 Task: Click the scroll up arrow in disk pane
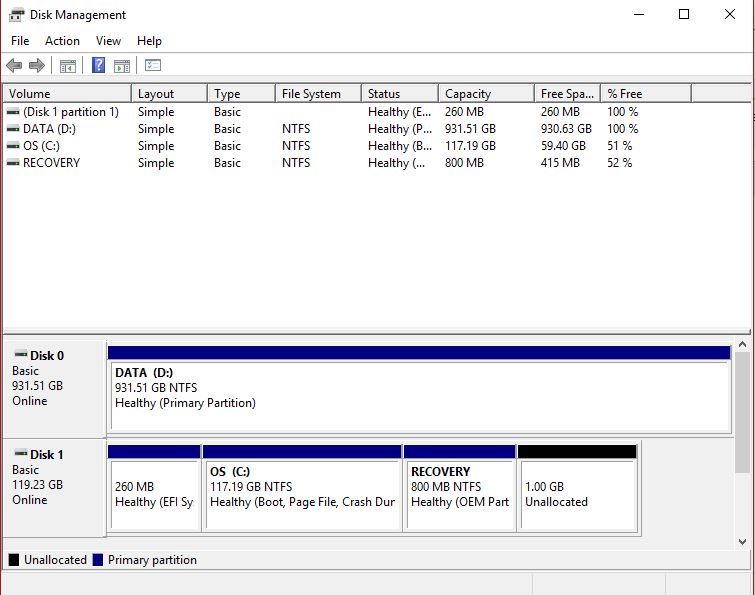click(742, 345)
